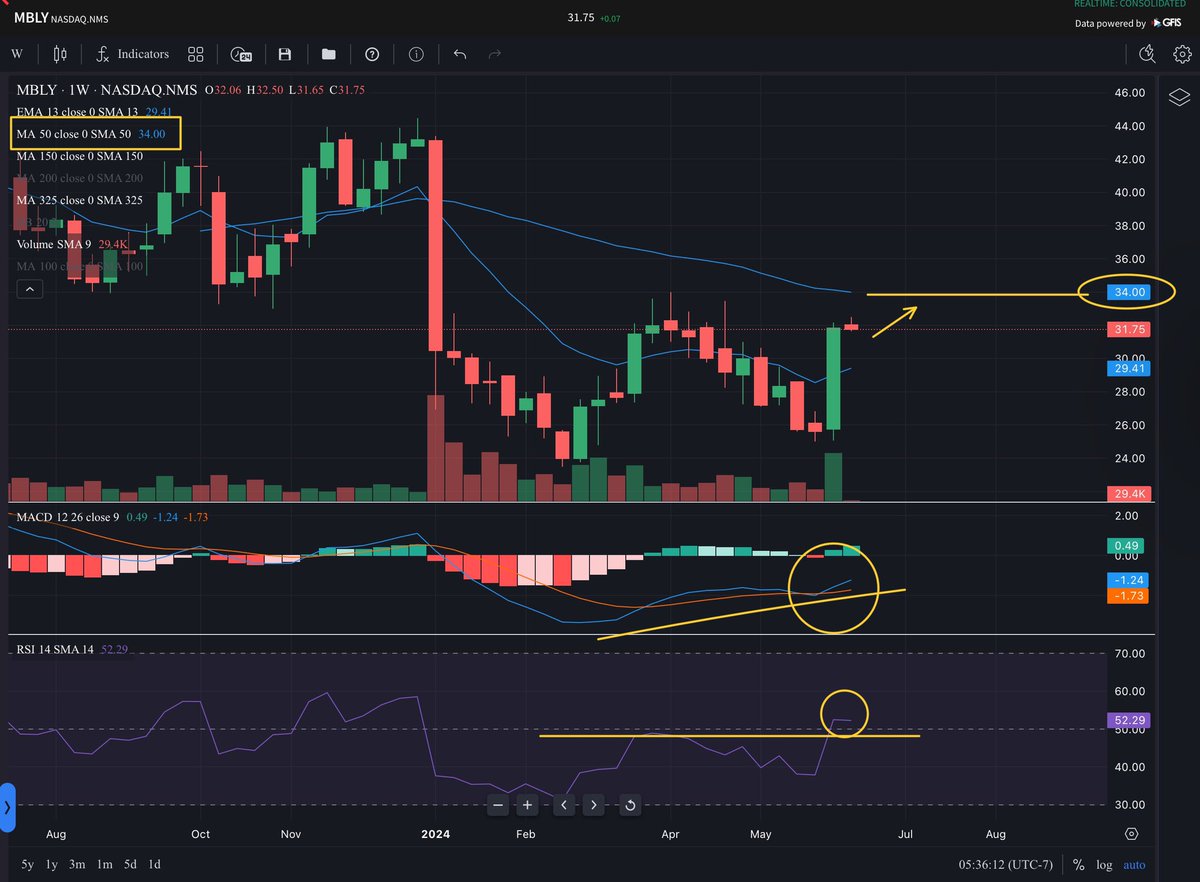The width and height of the screenshot is (1200, 882).
Task: Select the MACD 12 26 close 9 legend
Action: [x=114, y=516]
